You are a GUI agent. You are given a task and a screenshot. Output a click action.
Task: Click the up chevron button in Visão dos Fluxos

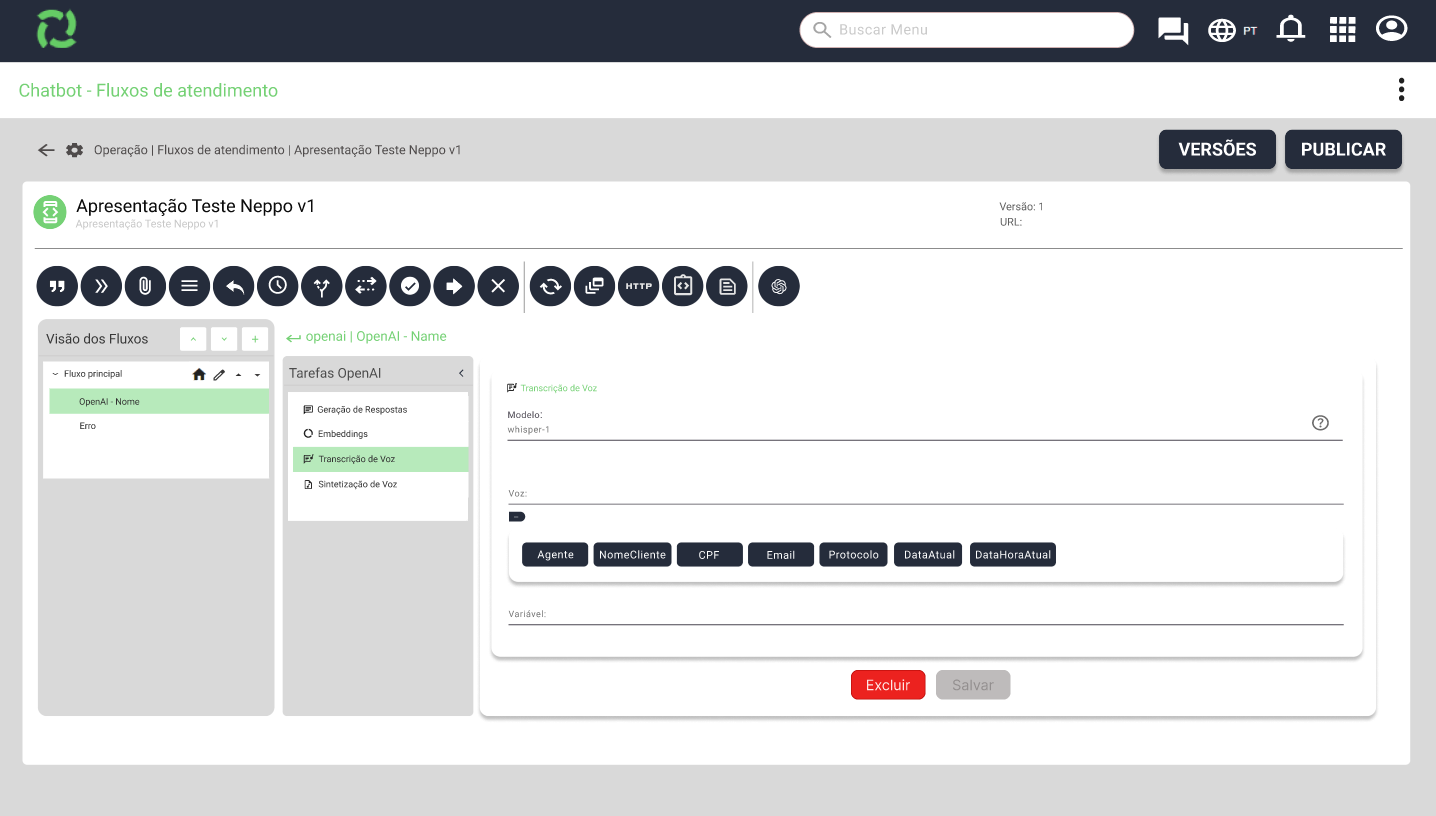193,339
